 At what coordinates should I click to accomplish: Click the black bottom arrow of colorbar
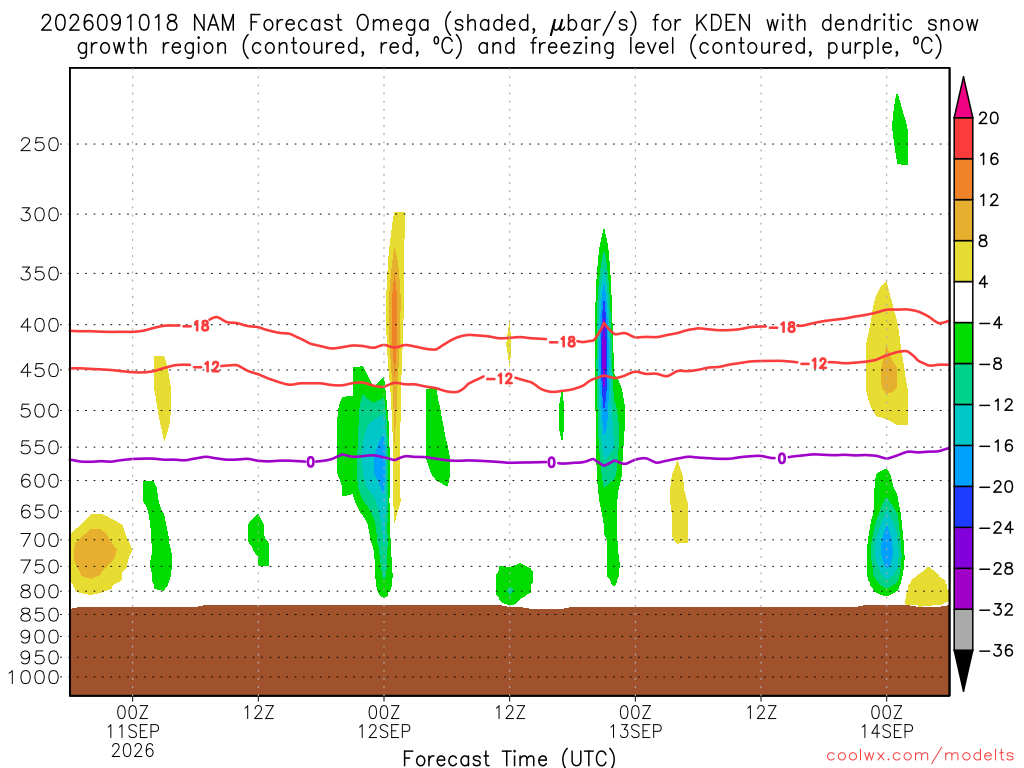(x=963, y=671)
